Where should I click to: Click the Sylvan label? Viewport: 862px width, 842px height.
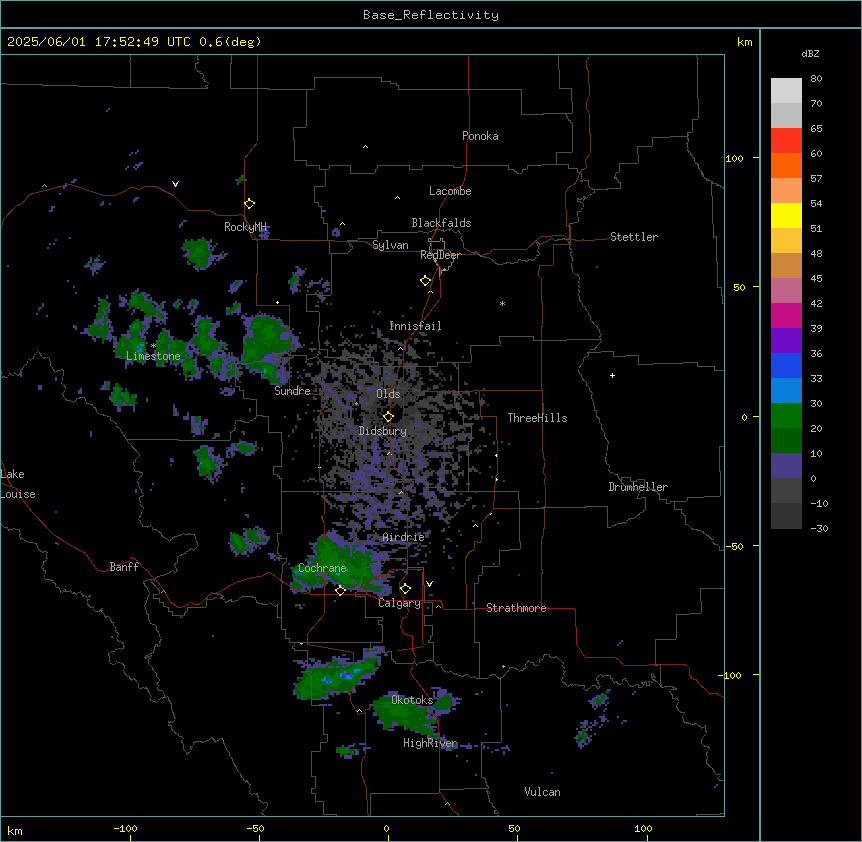(x=390, y=245)
